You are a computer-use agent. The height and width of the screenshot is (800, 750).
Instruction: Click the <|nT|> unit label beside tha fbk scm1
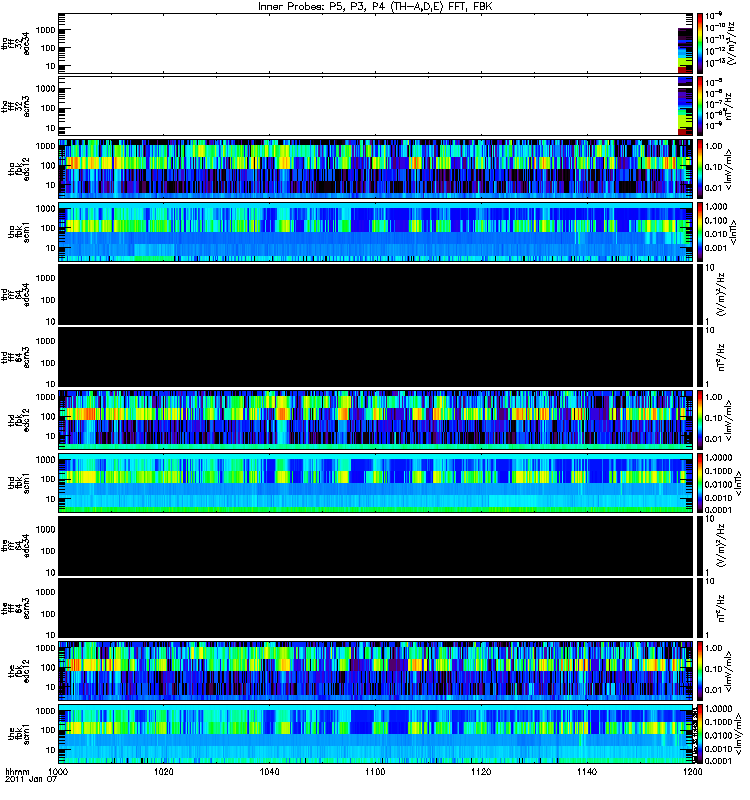click(733, 232)
